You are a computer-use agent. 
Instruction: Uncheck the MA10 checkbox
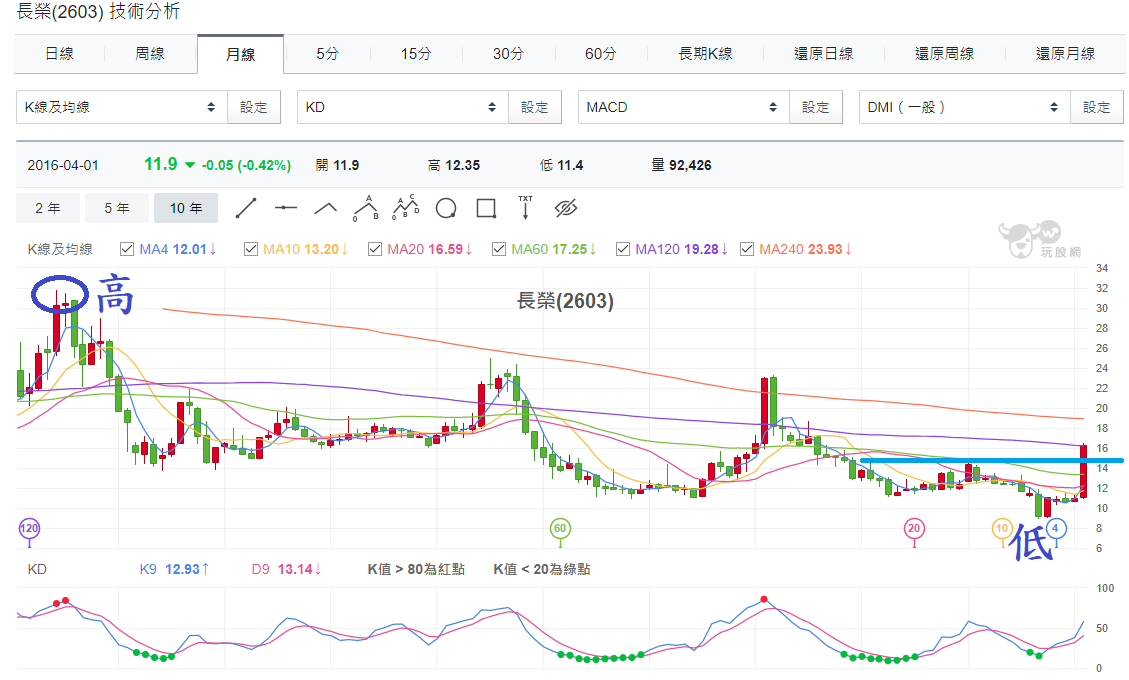click(251, 249)
